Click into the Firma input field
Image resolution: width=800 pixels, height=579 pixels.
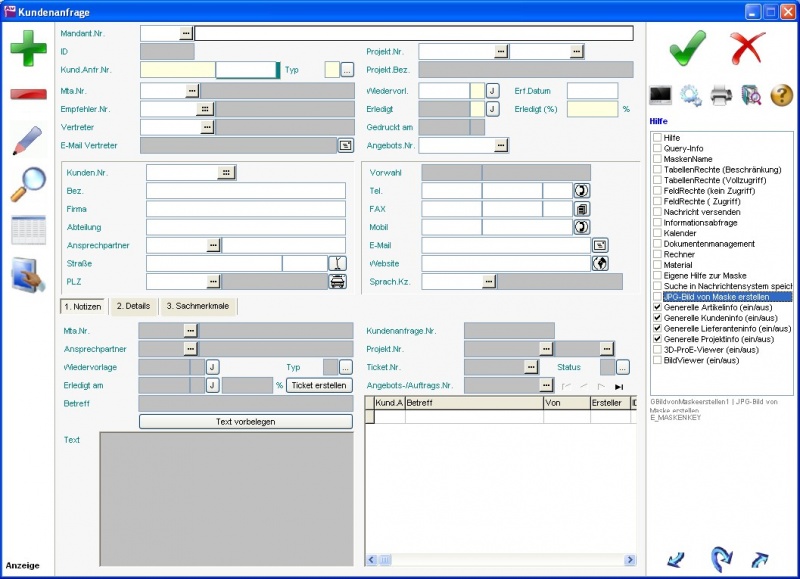245,209
